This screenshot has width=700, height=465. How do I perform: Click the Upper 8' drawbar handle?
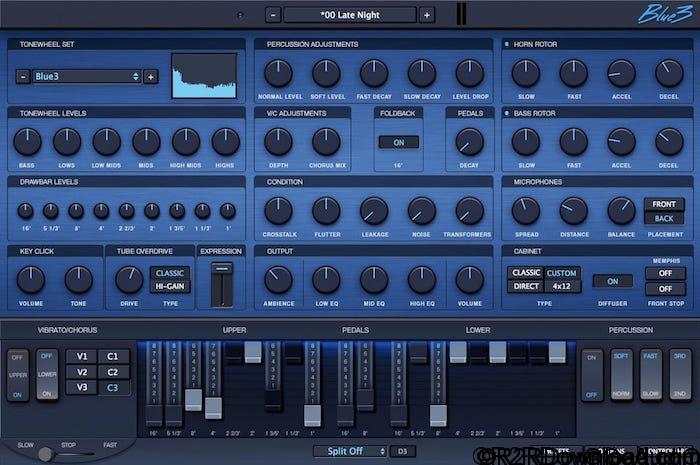coord(193,400)
